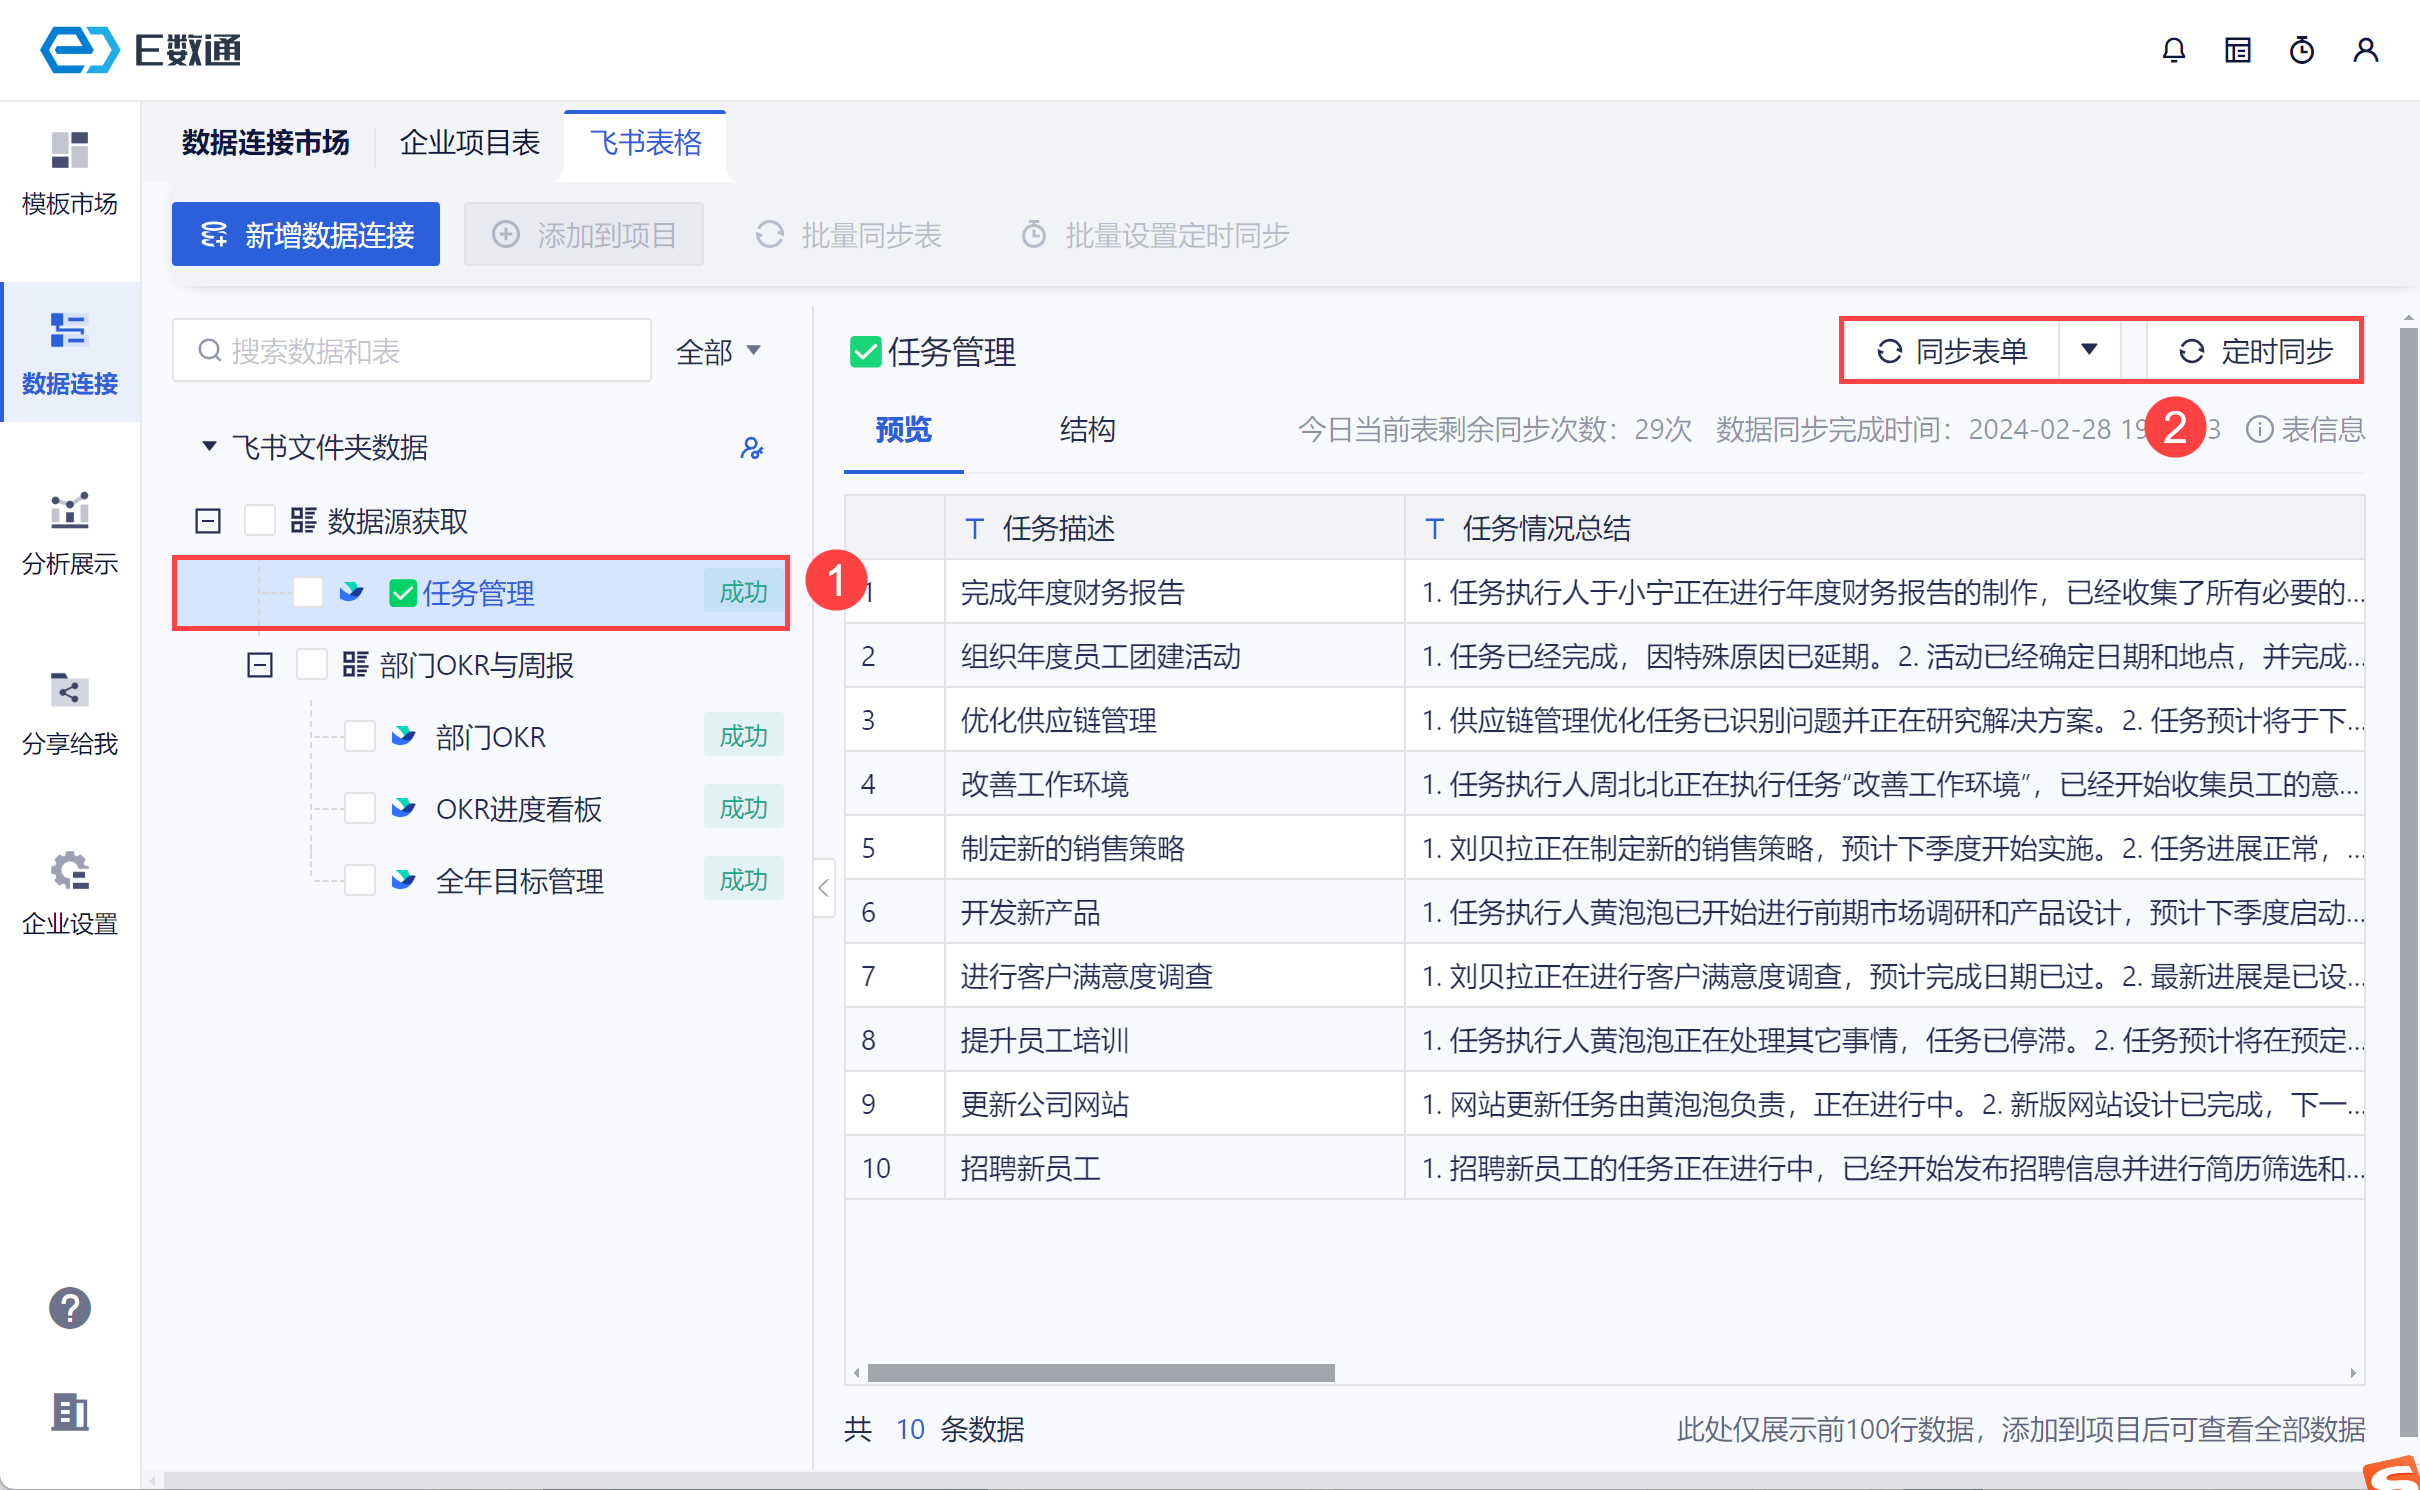
Task: Expand the 同步表单 dropdown arrow
Action: tap(2089, 350)
